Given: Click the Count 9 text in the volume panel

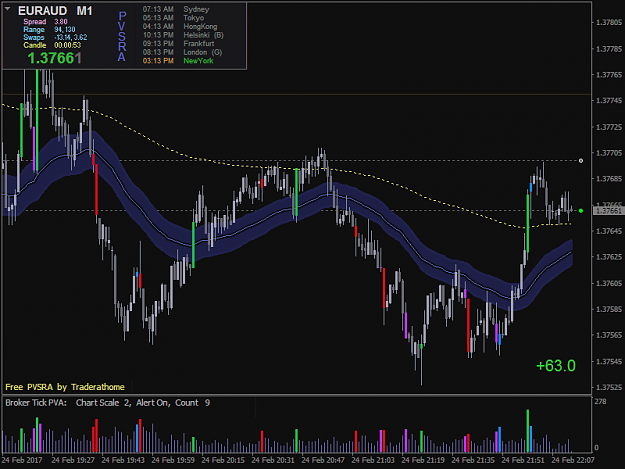Looking at the screenshot, I should pyautogui.click(x=193, y=403).
